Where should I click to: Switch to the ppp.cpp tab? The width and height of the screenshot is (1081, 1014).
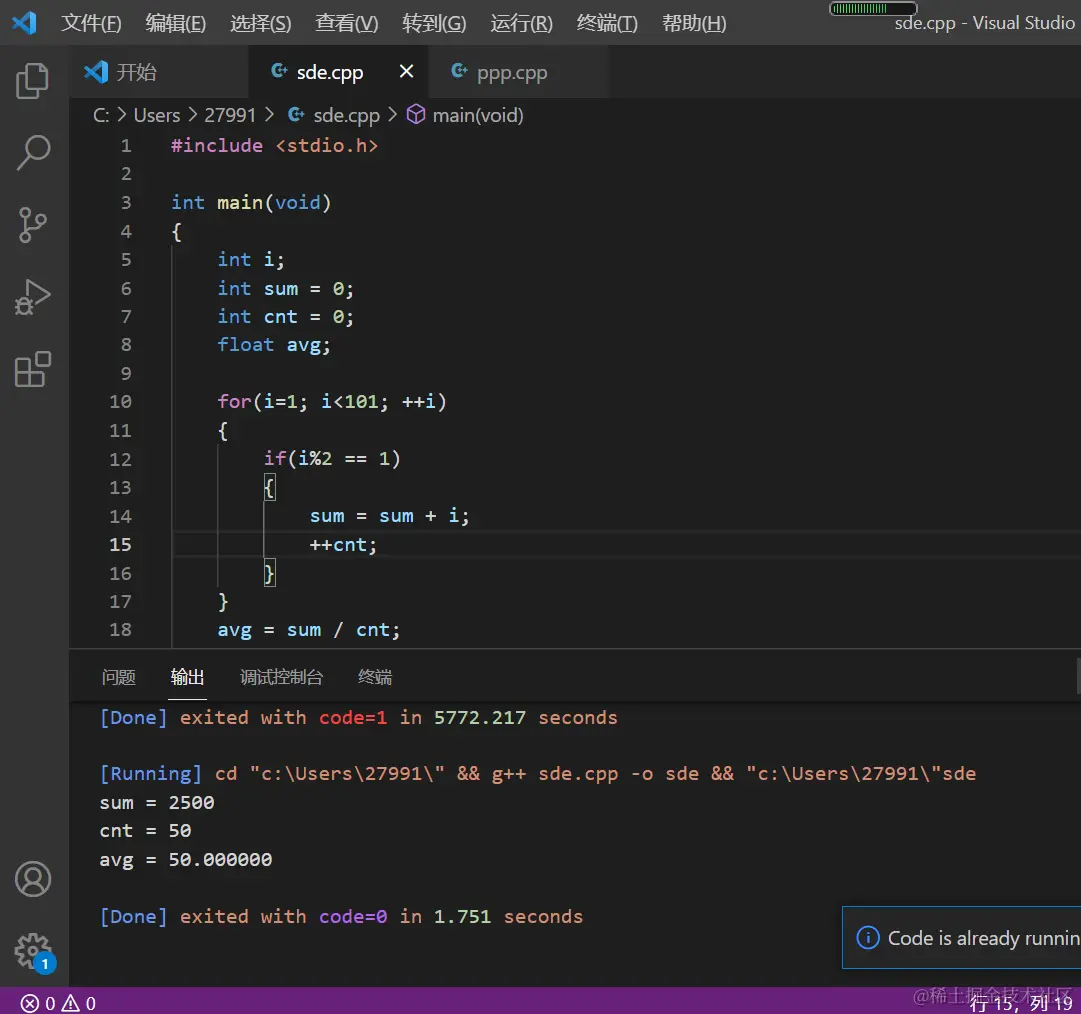click(511, 73)
